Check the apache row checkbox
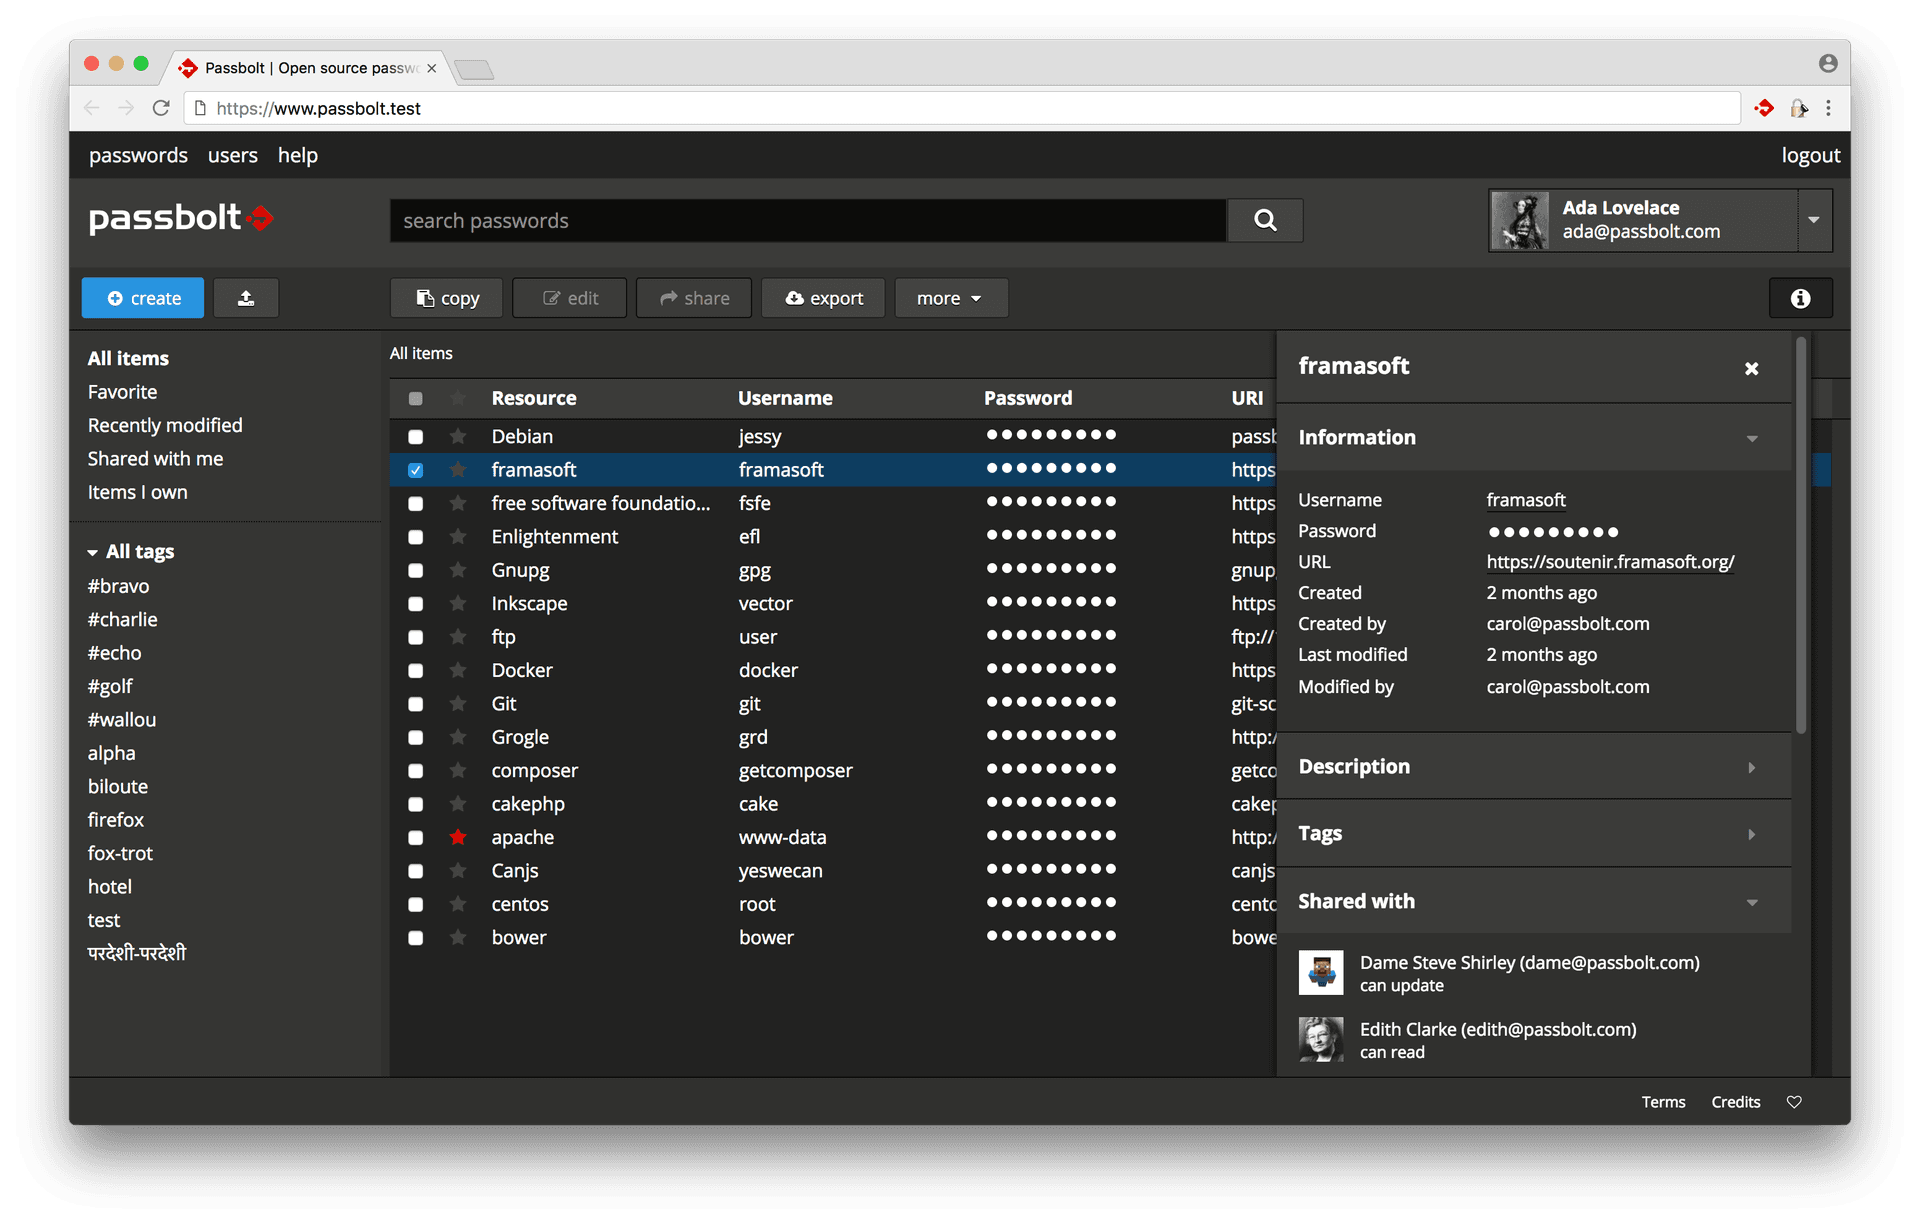This screenshot has width=1920, height=1224. click(416, 838)
